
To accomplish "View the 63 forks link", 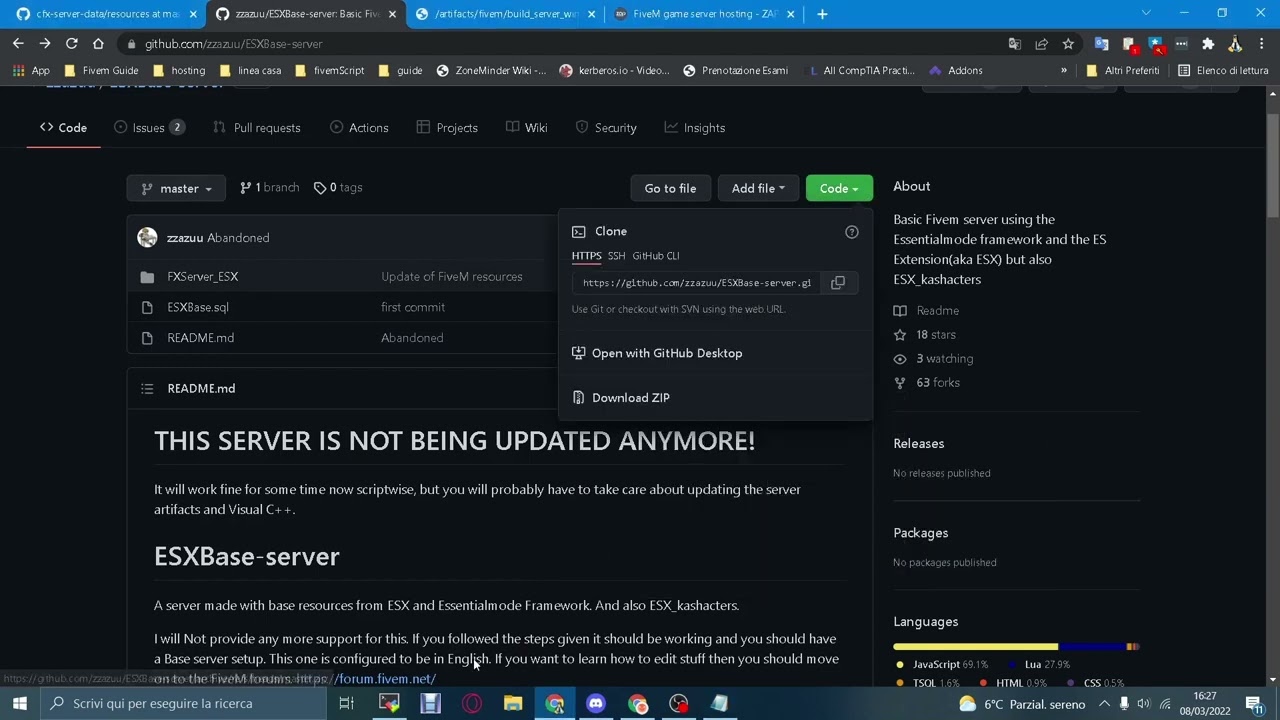I will click(926, 383).
